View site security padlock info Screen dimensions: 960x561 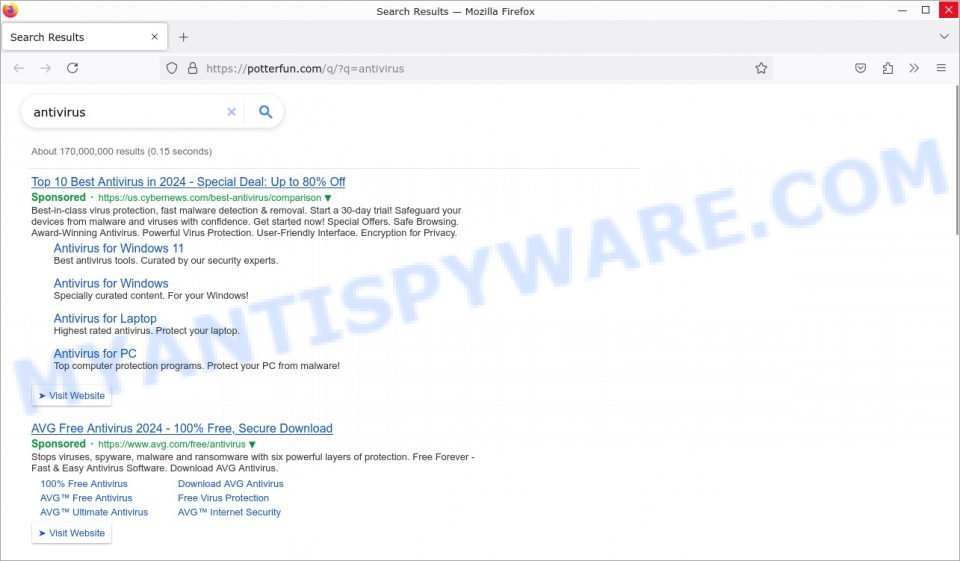193,69
